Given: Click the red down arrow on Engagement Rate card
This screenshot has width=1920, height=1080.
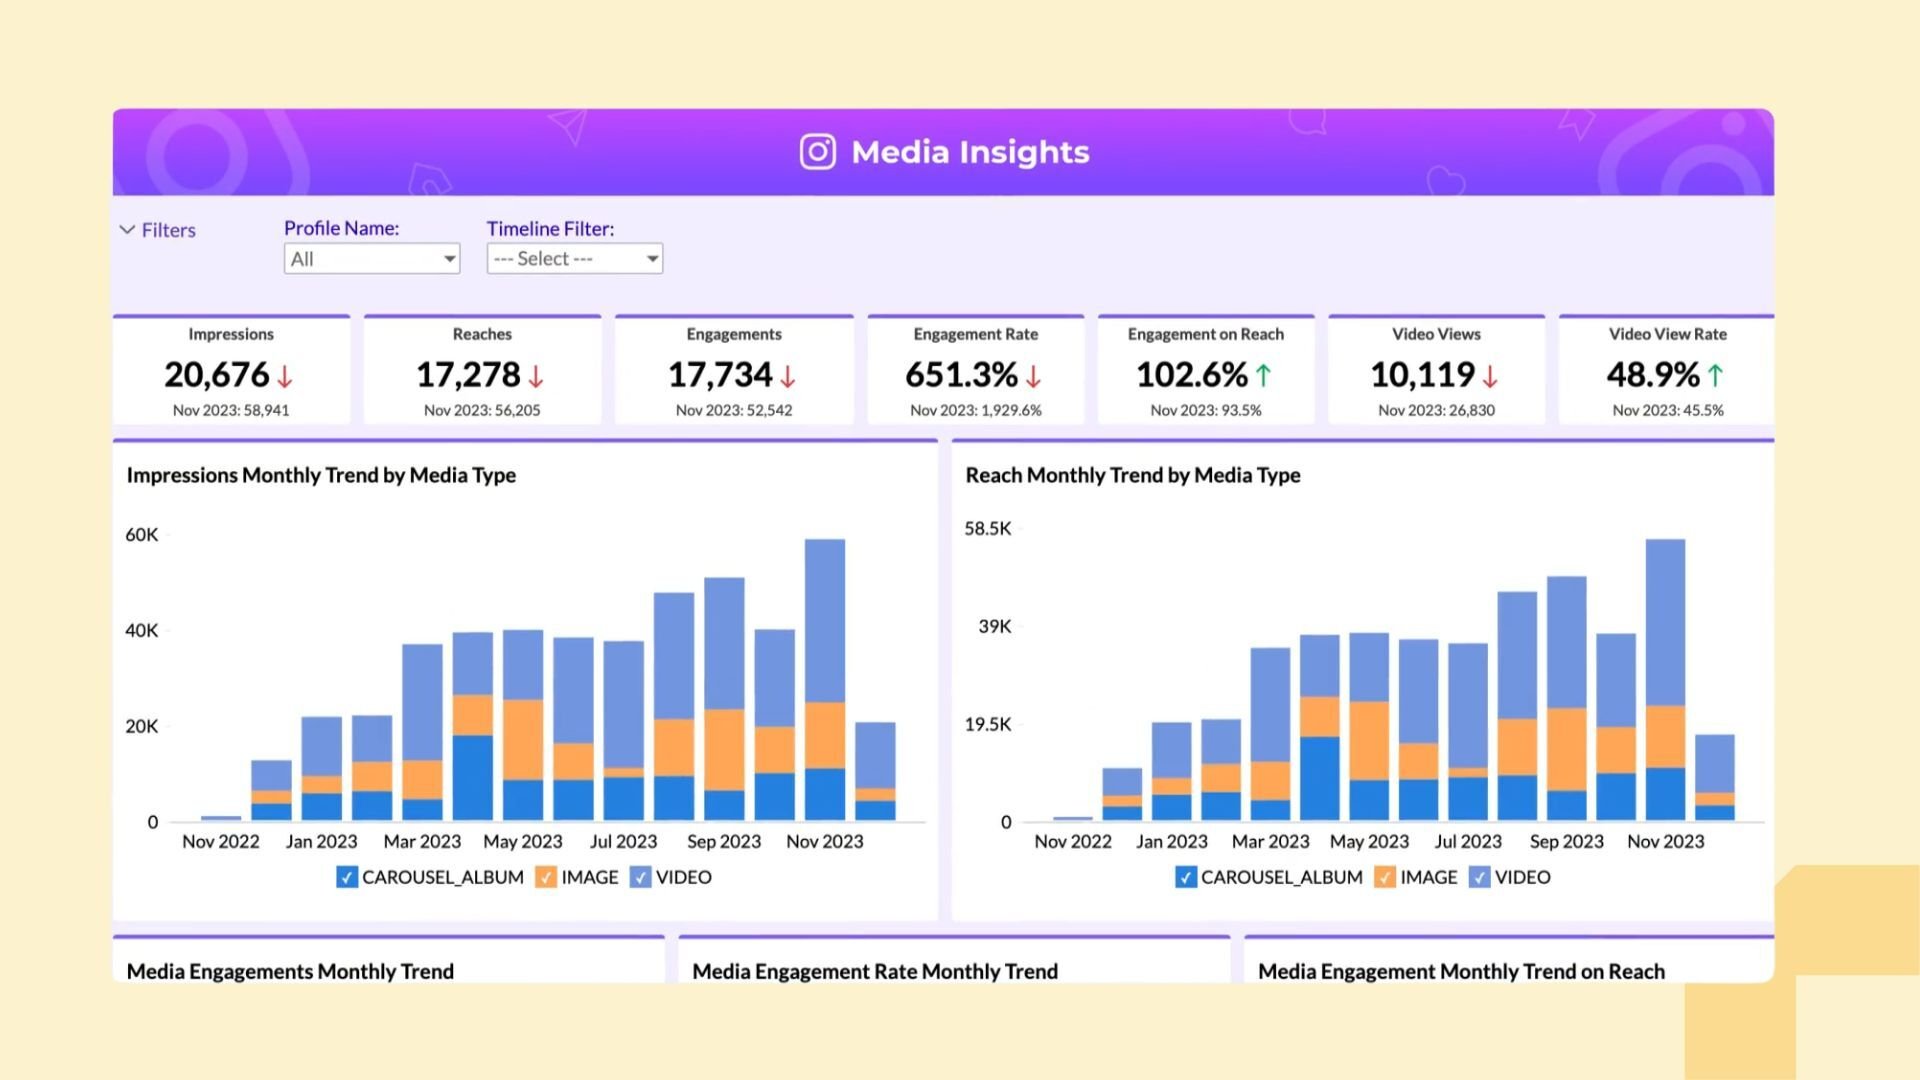Looking at the screenshot, I should (x=1034, y=377).
